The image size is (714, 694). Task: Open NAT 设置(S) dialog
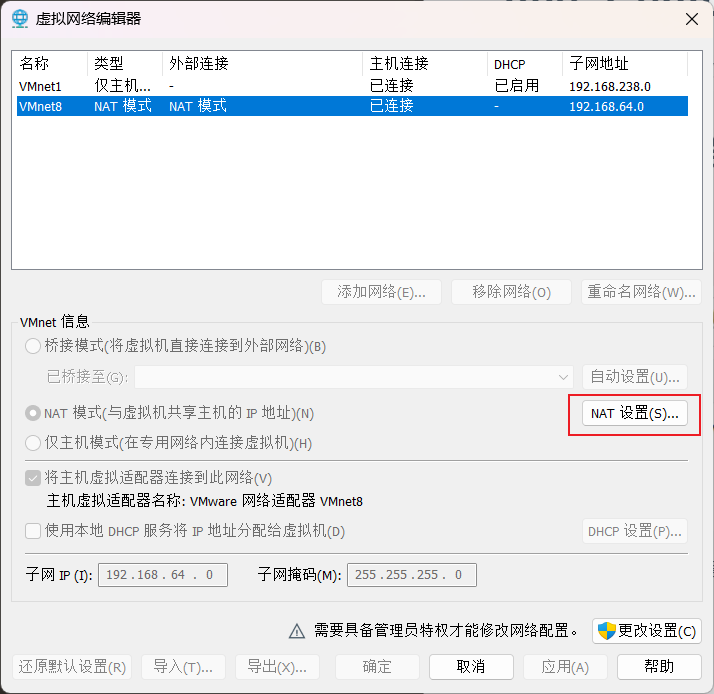click(635, 413)
